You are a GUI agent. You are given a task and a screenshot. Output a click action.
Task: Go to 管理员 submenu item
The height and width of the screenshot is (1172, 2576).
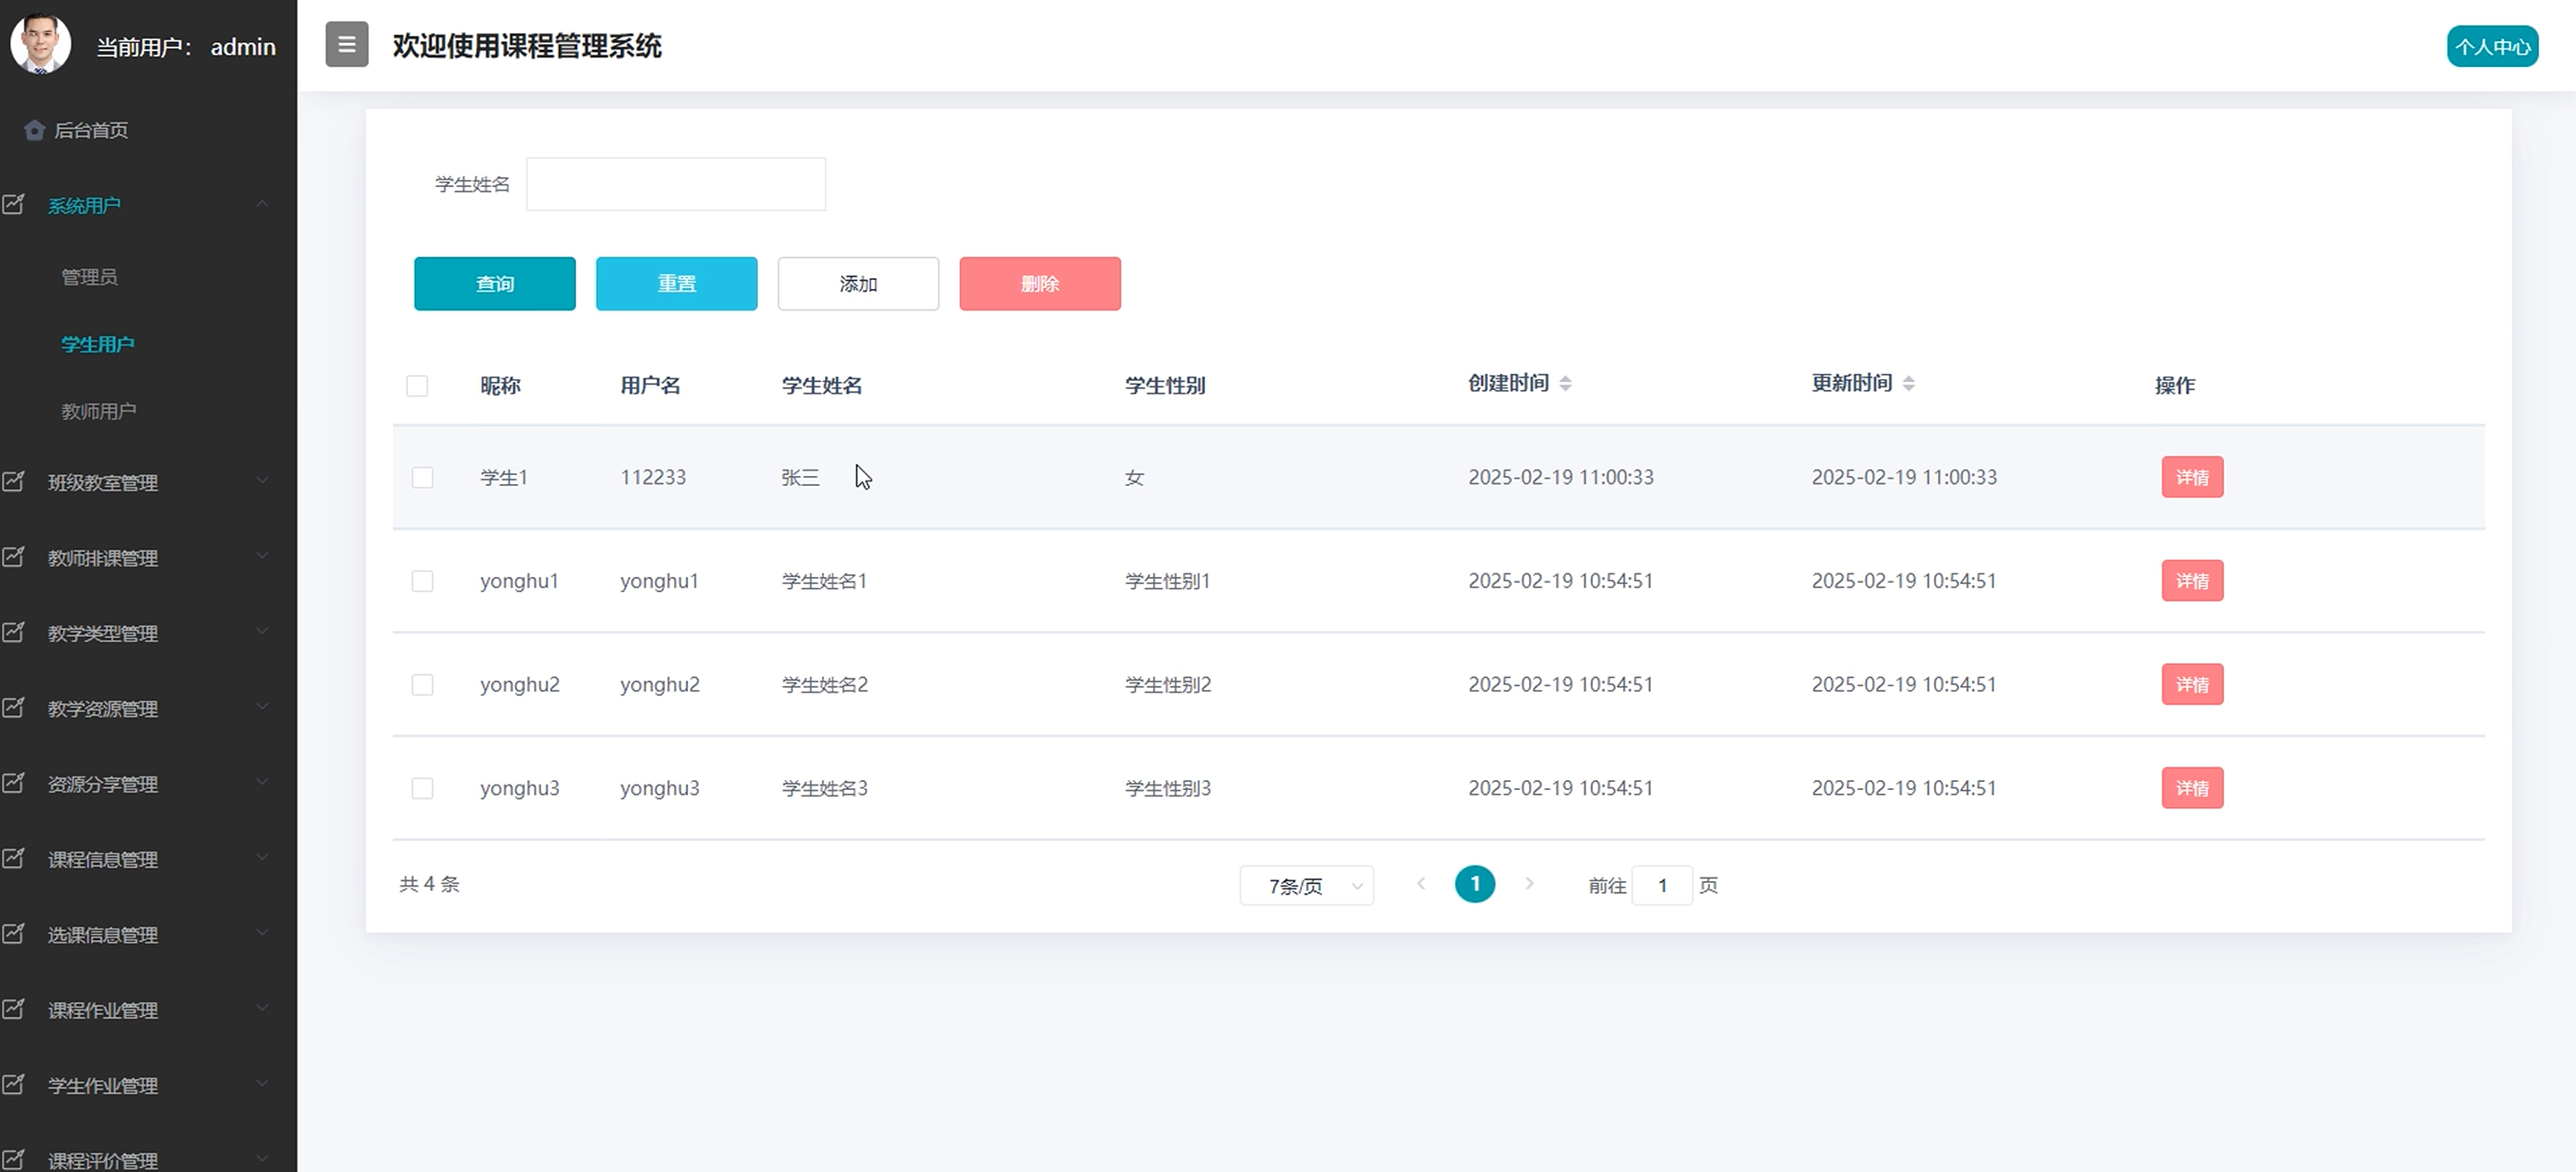89,277
